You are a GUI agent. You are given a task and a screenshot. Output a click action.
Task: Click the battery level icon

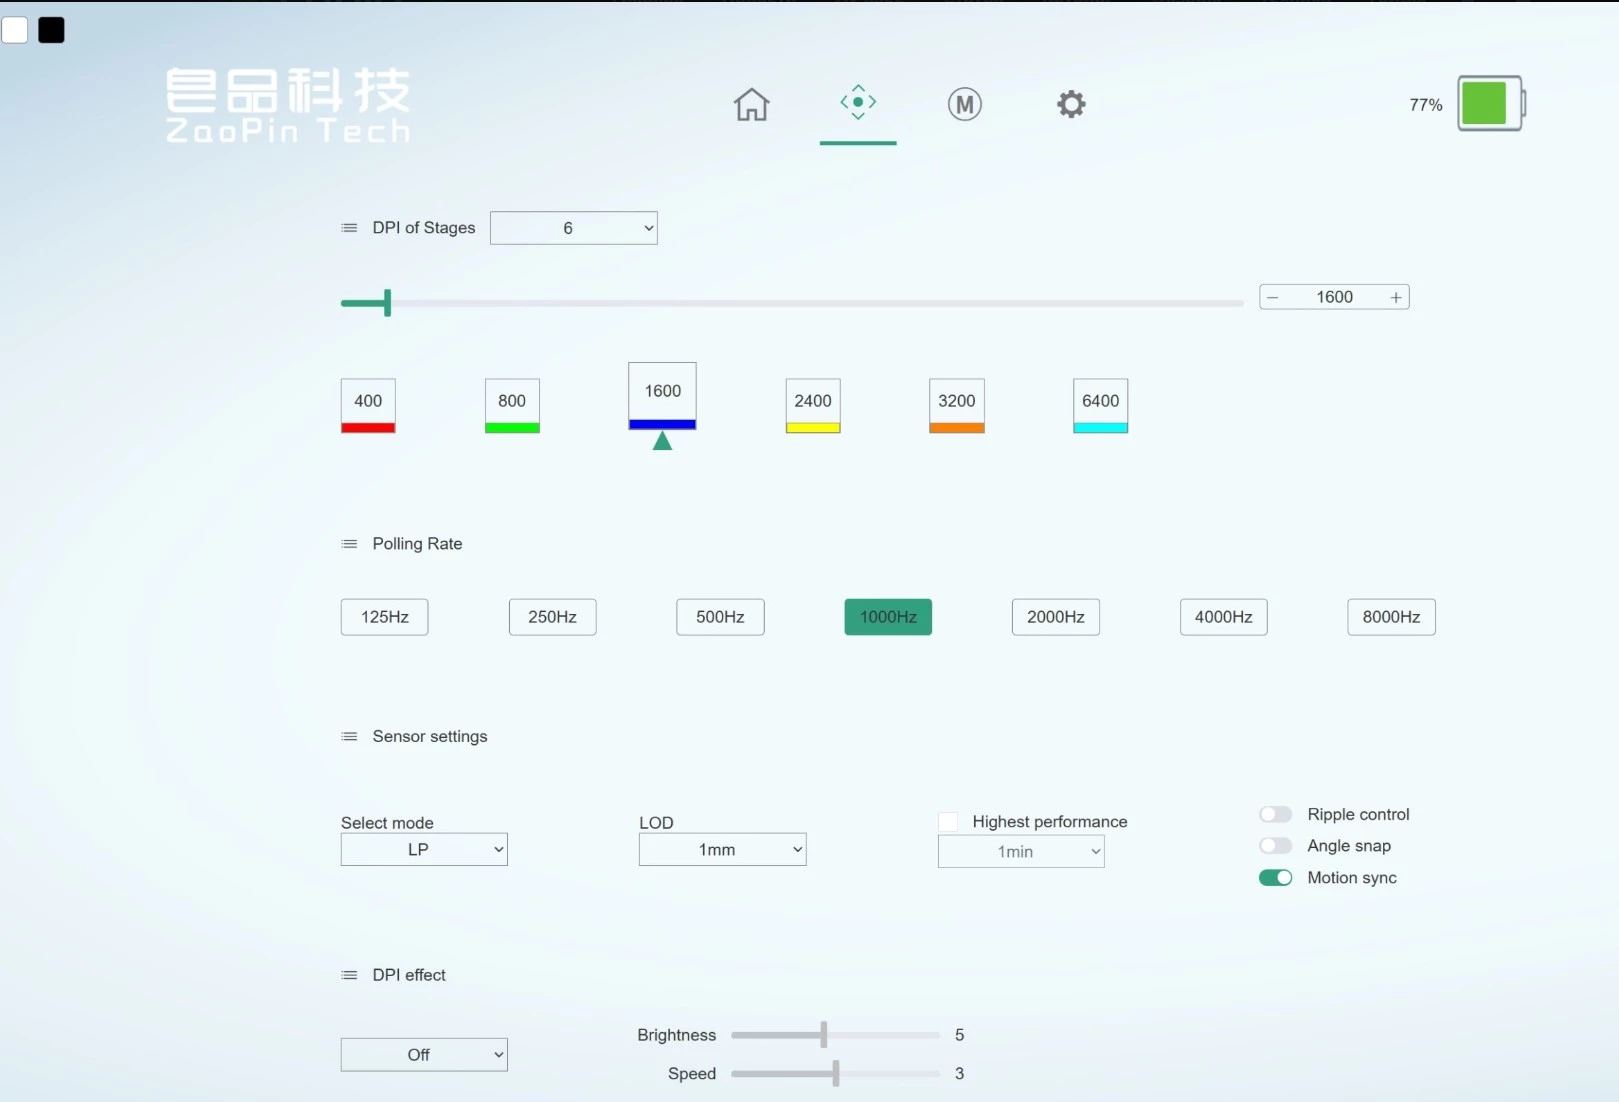1490,103
